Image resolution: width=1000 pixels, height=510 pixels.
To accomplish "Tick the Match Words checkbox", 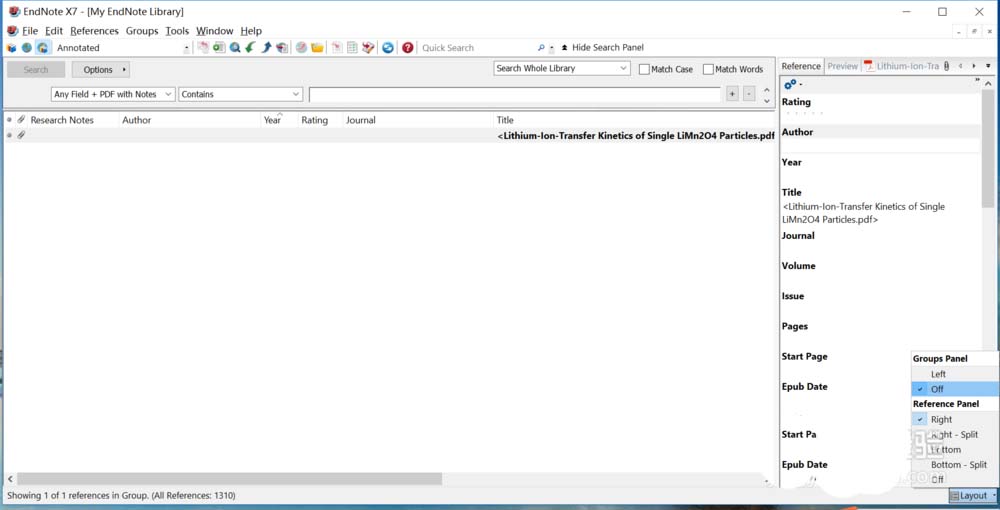I will pos(708,69).
